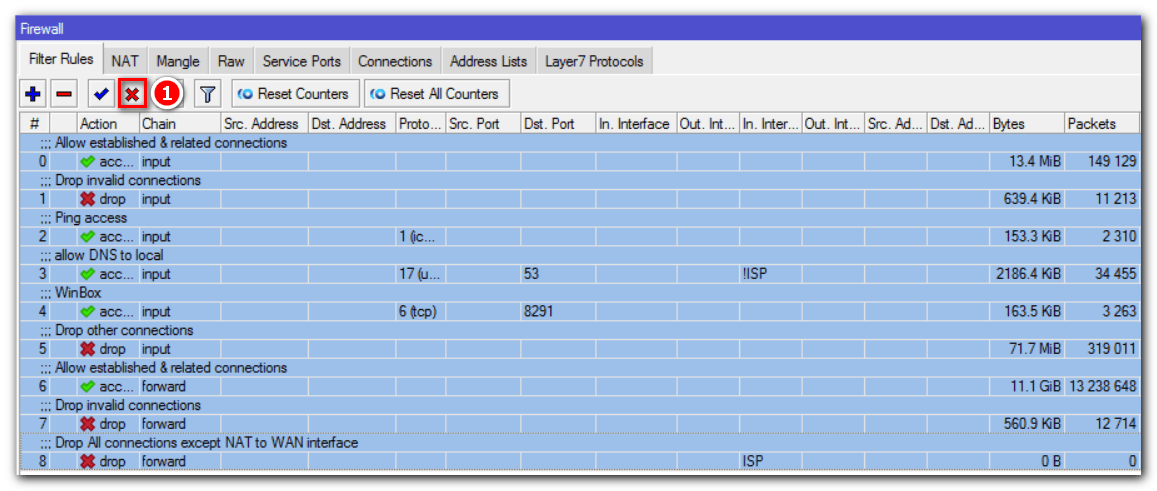Image resolution: width=1157 pixels, height=491 pixels.
Task: Click the blue plus Add rule icon
Action: point(33,94)
